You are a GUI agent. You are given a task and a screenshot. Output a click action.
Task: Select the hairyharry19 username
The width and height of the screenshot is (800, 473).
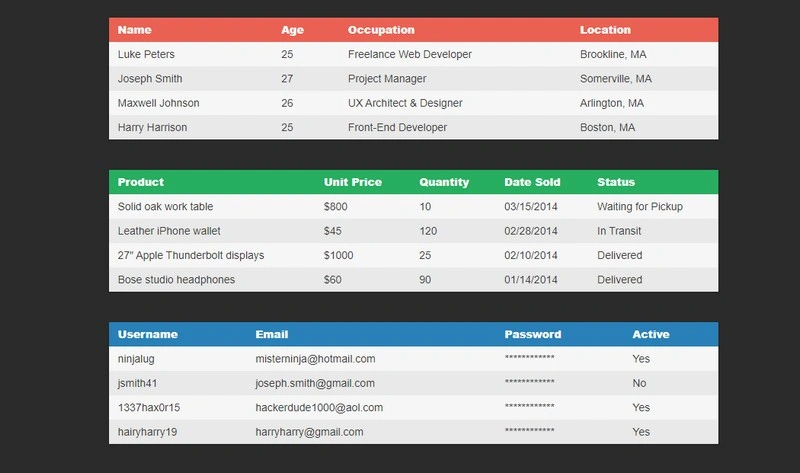point(147,432)
